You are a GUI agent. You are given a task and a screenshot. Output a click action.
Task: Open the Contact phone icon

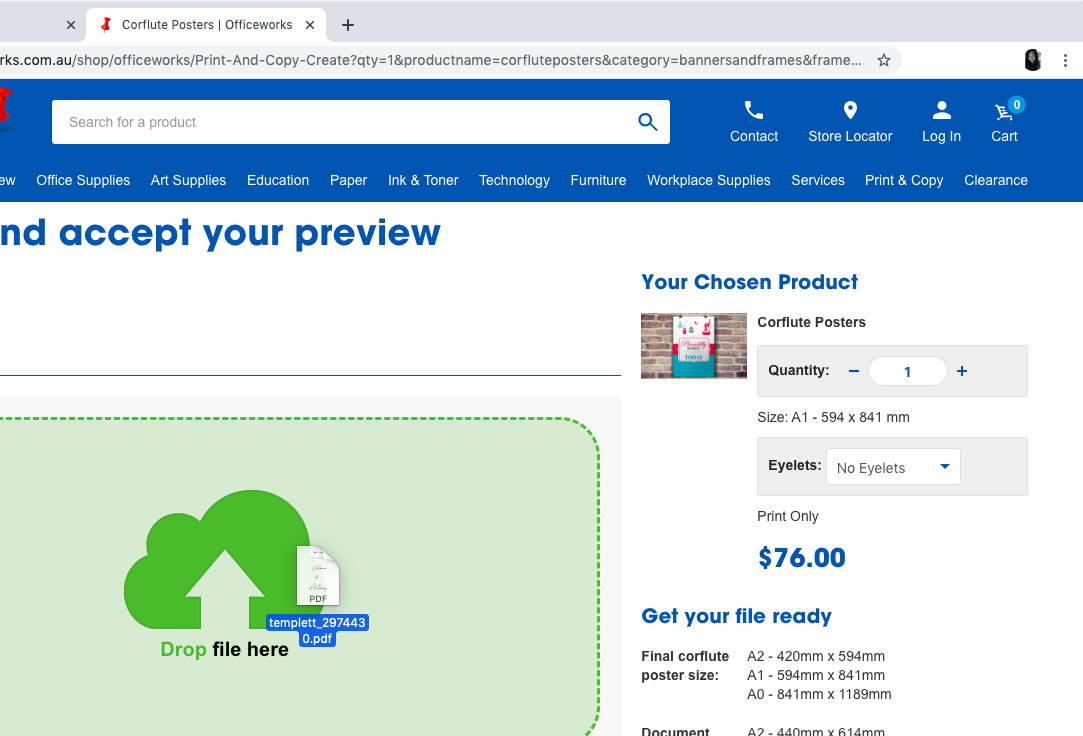point(754,110)
